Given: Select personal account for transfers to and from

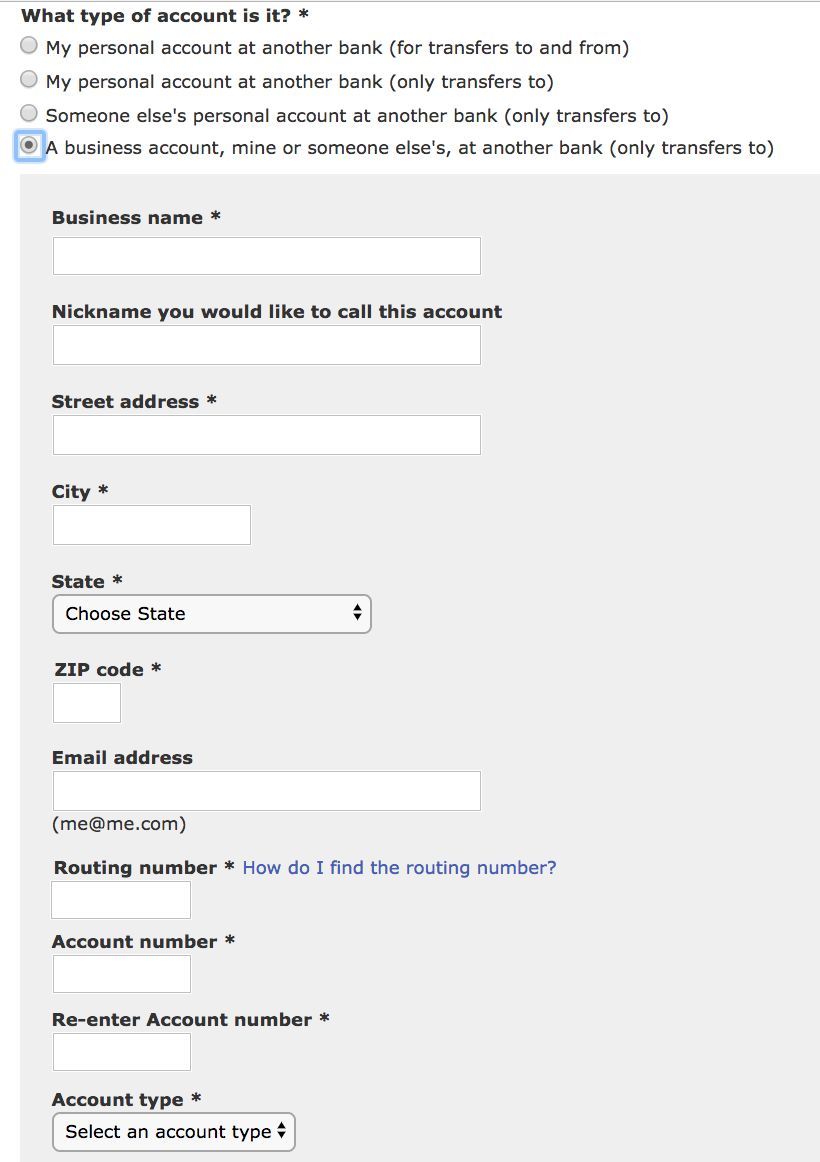Looking at the screenshot, I should coord(29,46).
